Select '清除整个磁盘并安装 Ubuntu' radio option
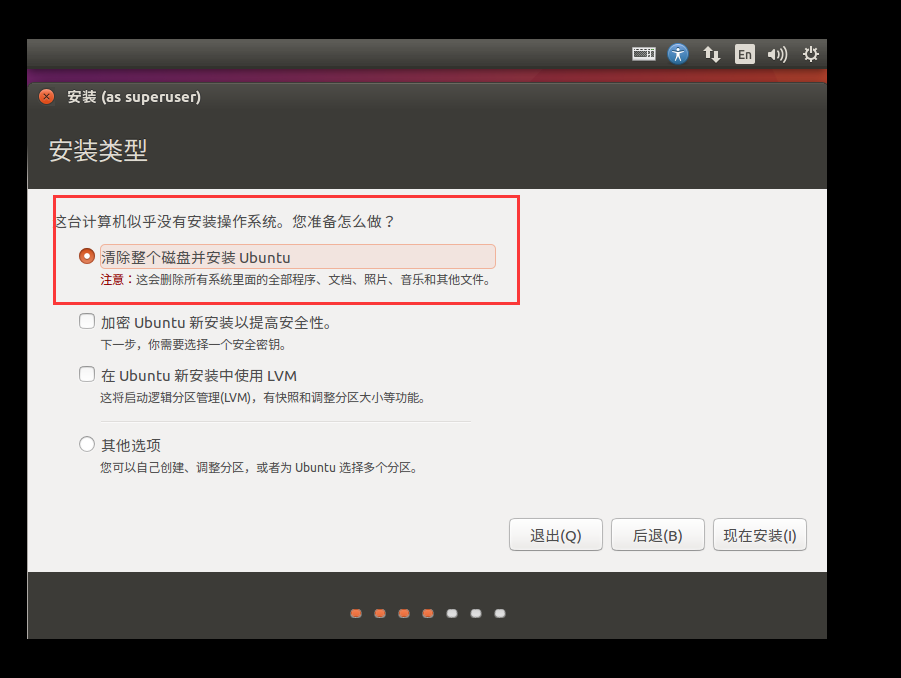 tap(87, 256)
